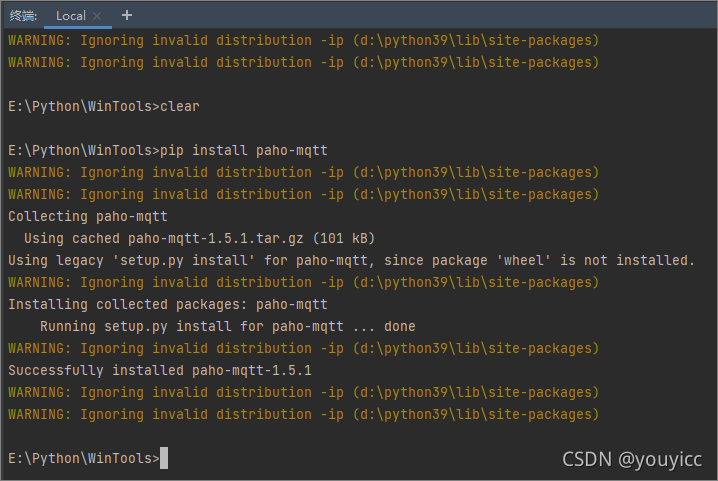Add a new terminal session tab

coord(127,16)
